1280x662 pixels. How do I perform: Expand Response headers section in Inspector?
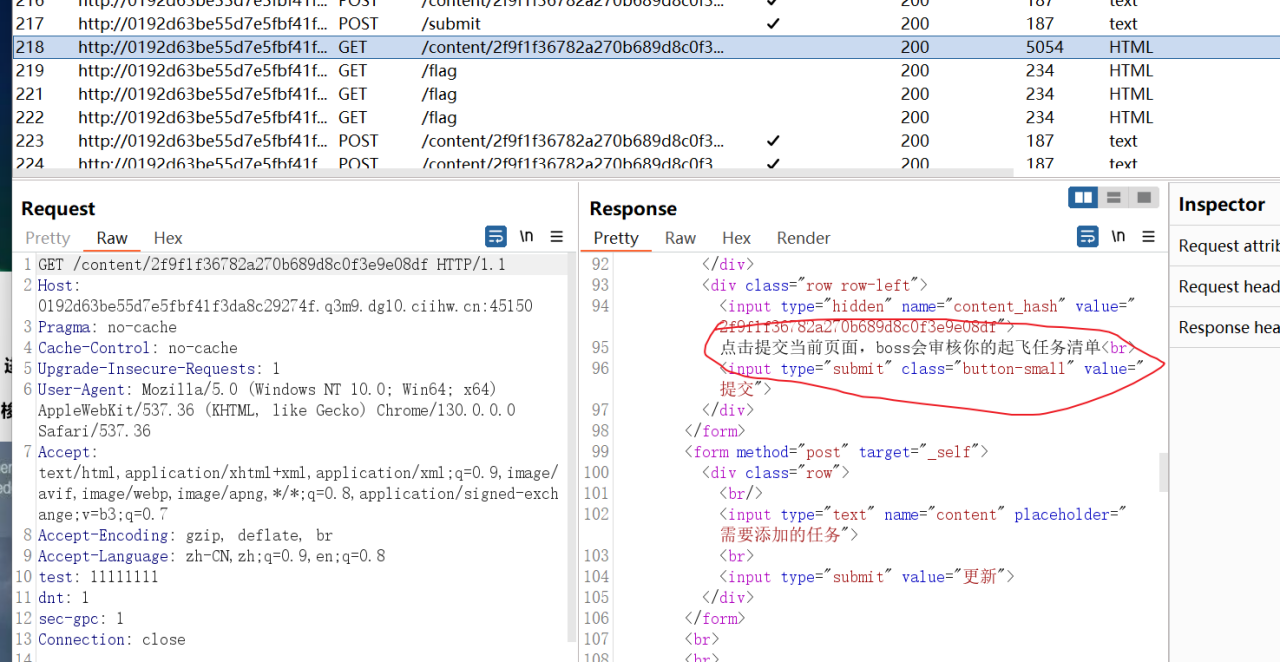click(1228, 328)
